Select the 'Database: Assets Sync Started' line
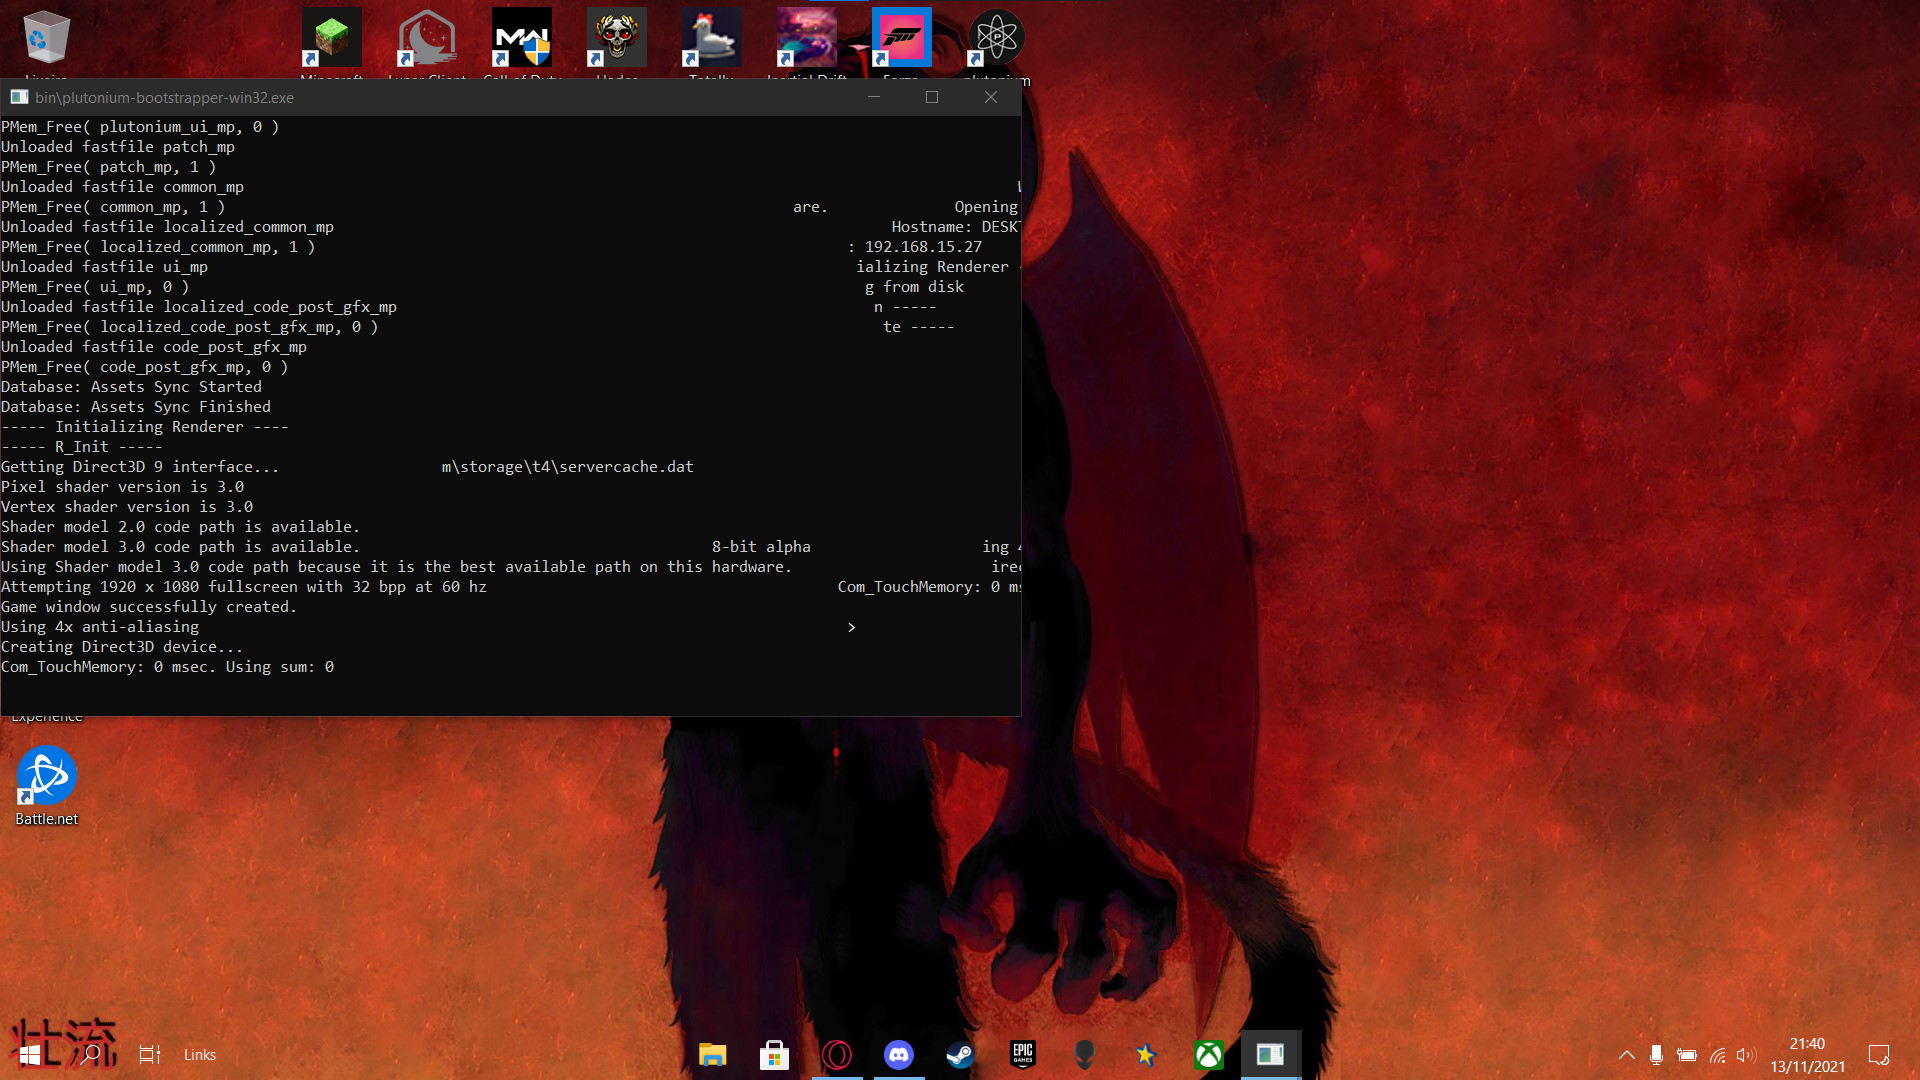The height and width of the screenshot is (1080, 1920). tap(131, 387)
